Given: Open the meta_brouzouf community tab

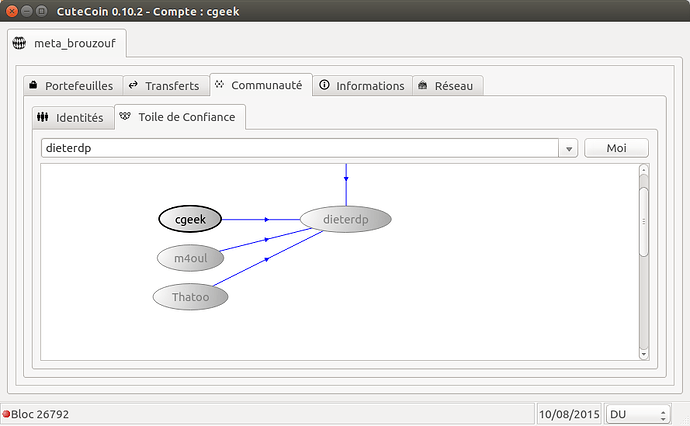Looking at the screenshot, I should pyautogui.click(x=67, y=43).
